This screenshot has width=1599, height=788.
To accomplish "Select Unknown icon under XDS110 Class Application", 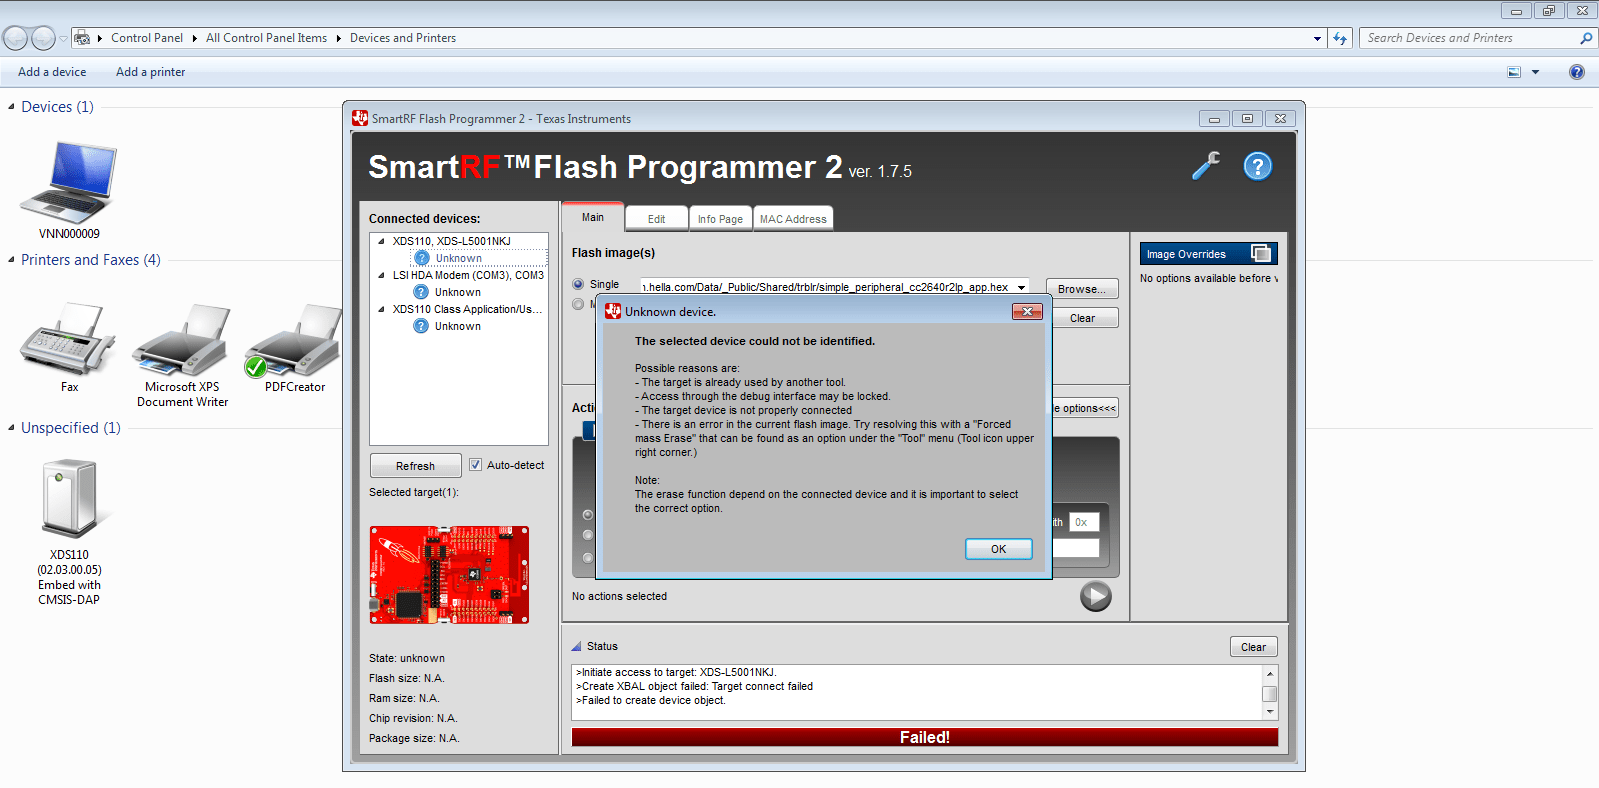I will click(x=421, y=326).
